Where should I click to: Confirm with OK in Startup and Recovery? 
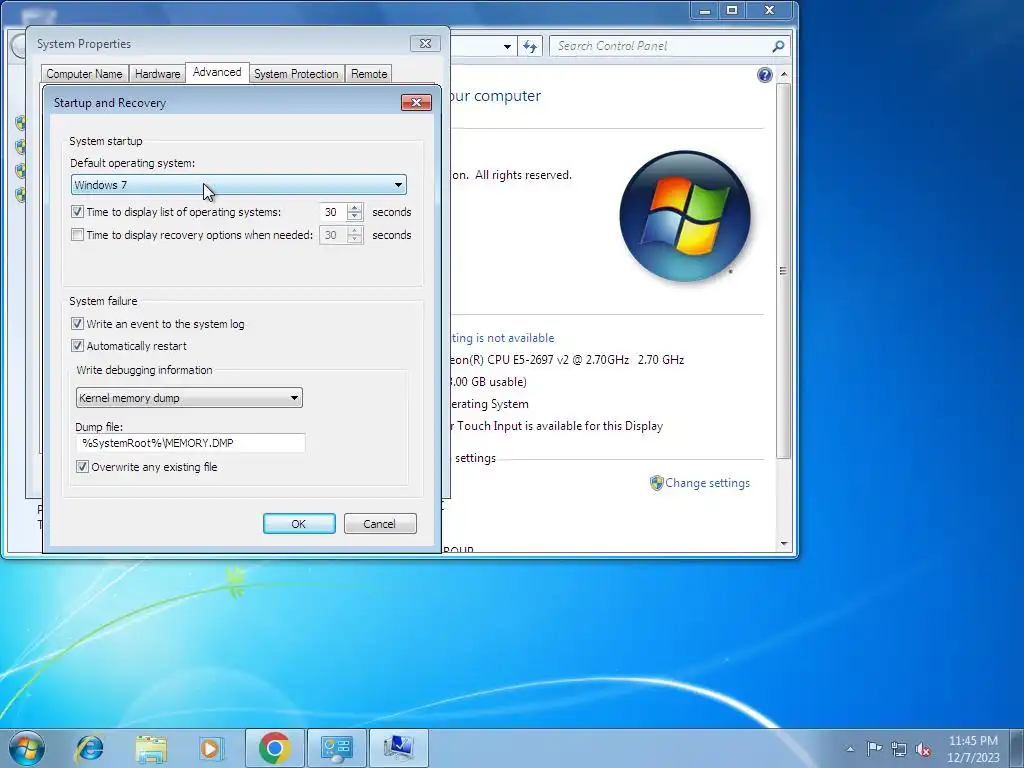point(299,524)
